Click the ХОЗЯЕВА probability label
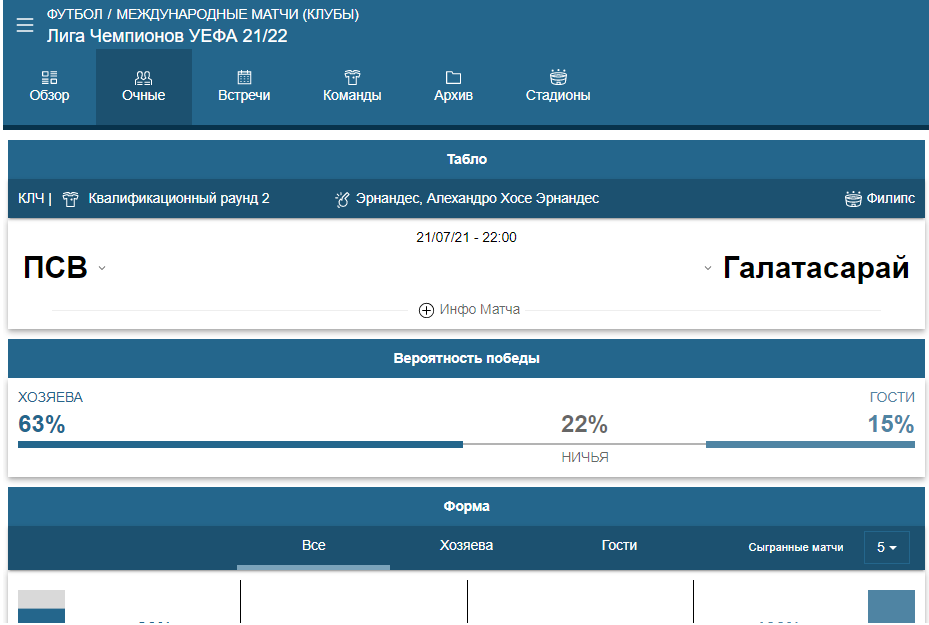929x625 pixels. pos(50,398)
